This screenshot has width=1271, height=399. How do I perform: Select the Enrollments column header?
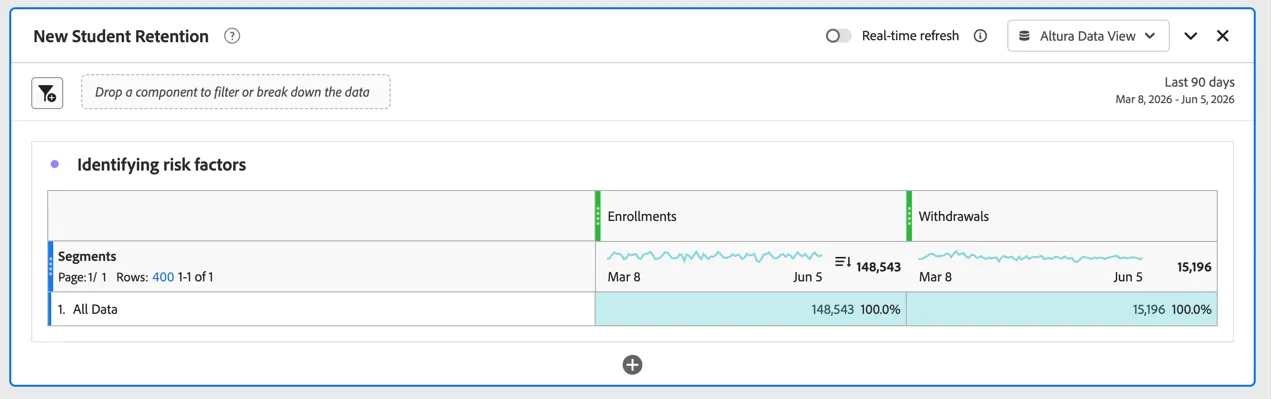(x=753, y=216)
